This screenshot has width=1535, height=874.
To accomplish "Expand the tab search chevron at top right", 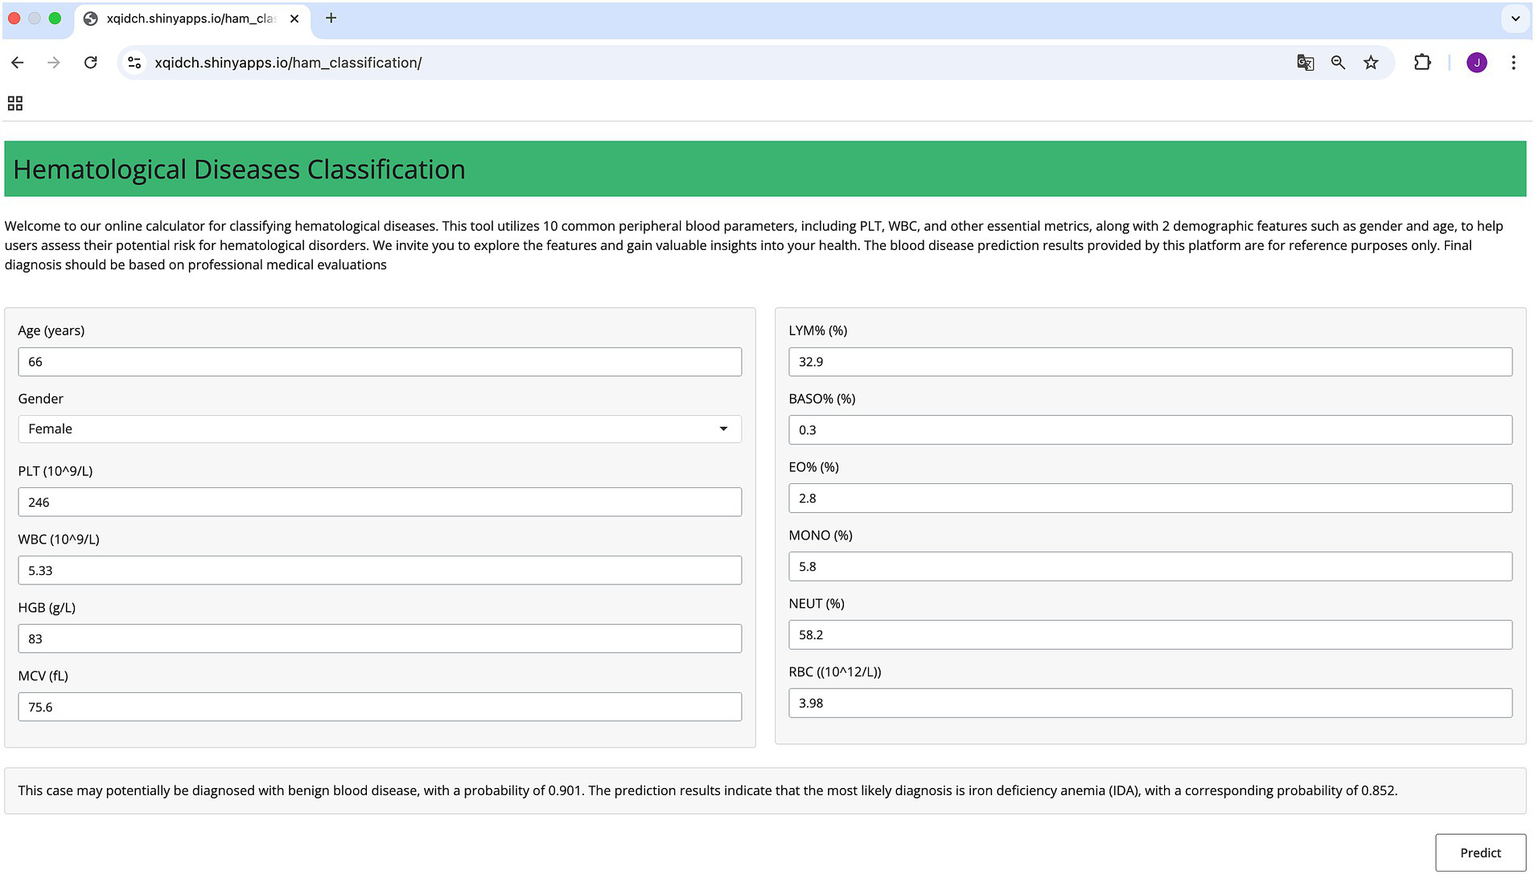I will point(1513,19).
